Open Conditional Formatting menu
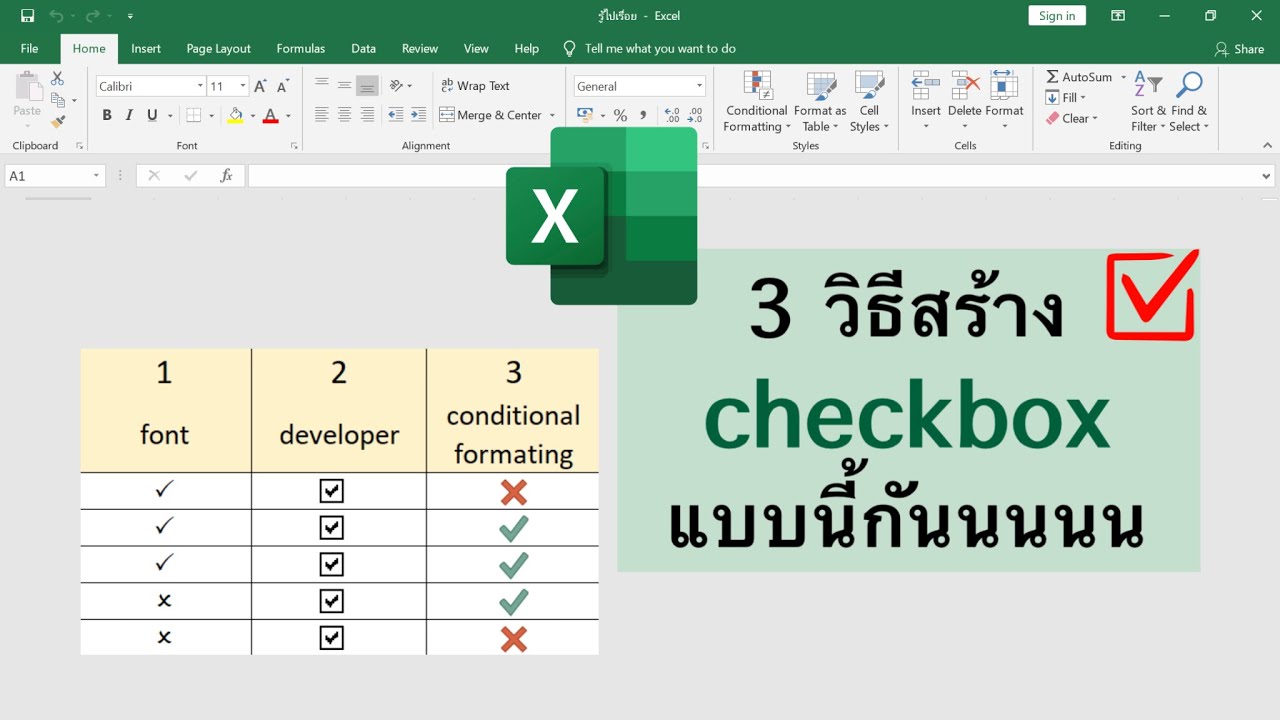 click(757, 102)
